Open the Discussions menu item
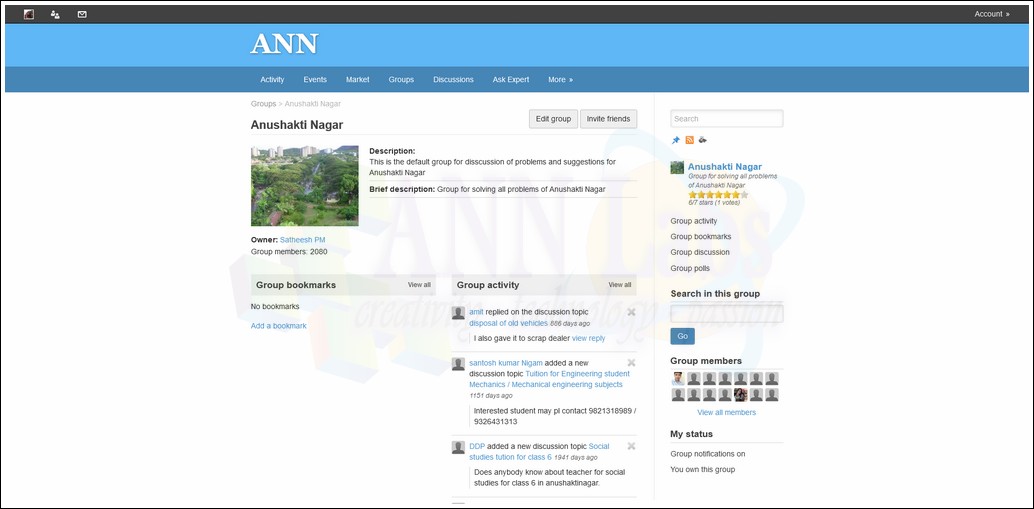The image size is (1034, 509). [x=453, y=80]
